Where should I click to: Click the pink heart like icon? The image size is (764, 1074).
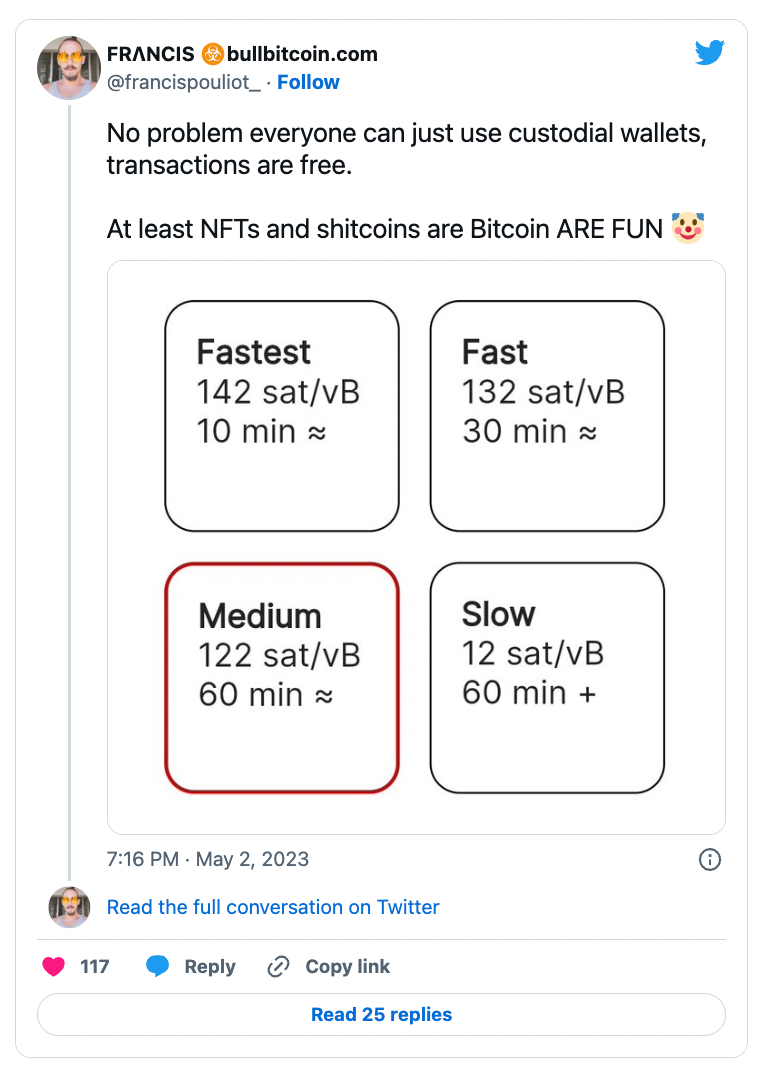(54, 967)
